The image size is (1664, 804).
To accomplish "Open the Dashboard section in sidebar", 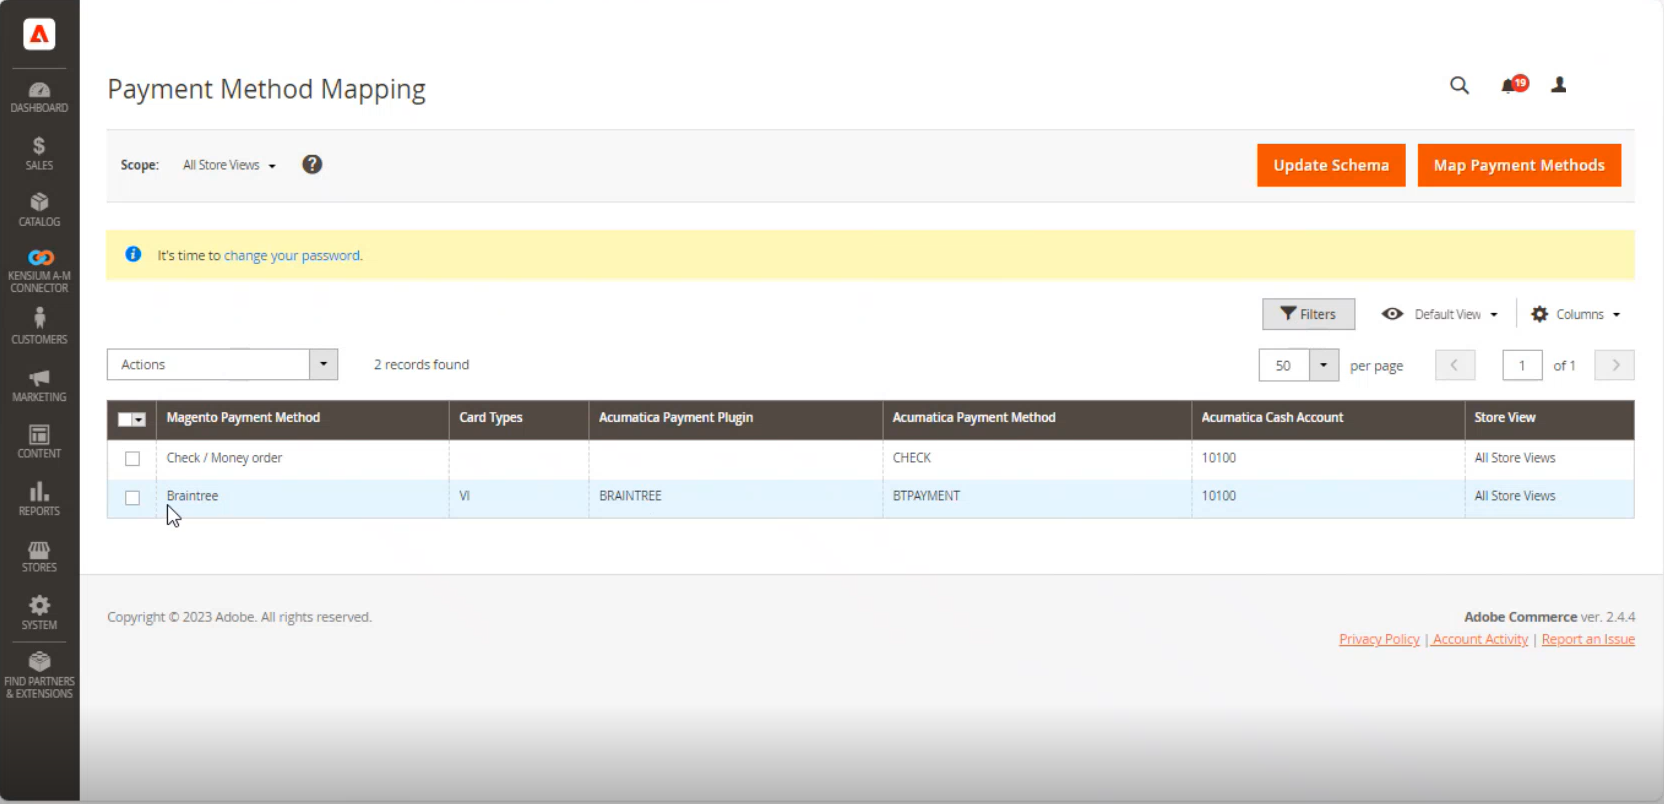I will point(39,97).
